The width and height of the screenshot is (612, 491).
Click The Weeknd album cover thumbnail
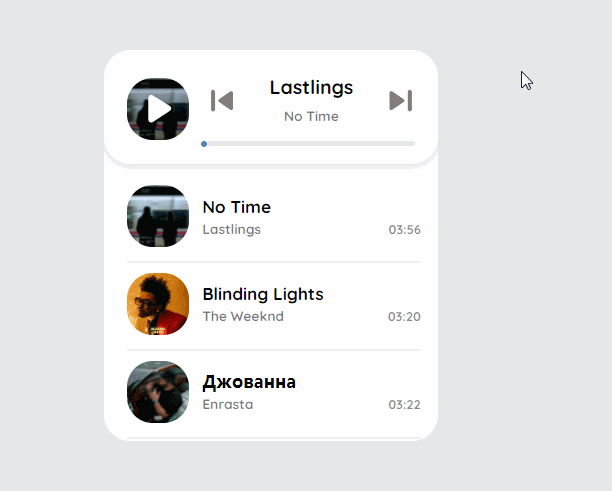(x=158, y=304)
